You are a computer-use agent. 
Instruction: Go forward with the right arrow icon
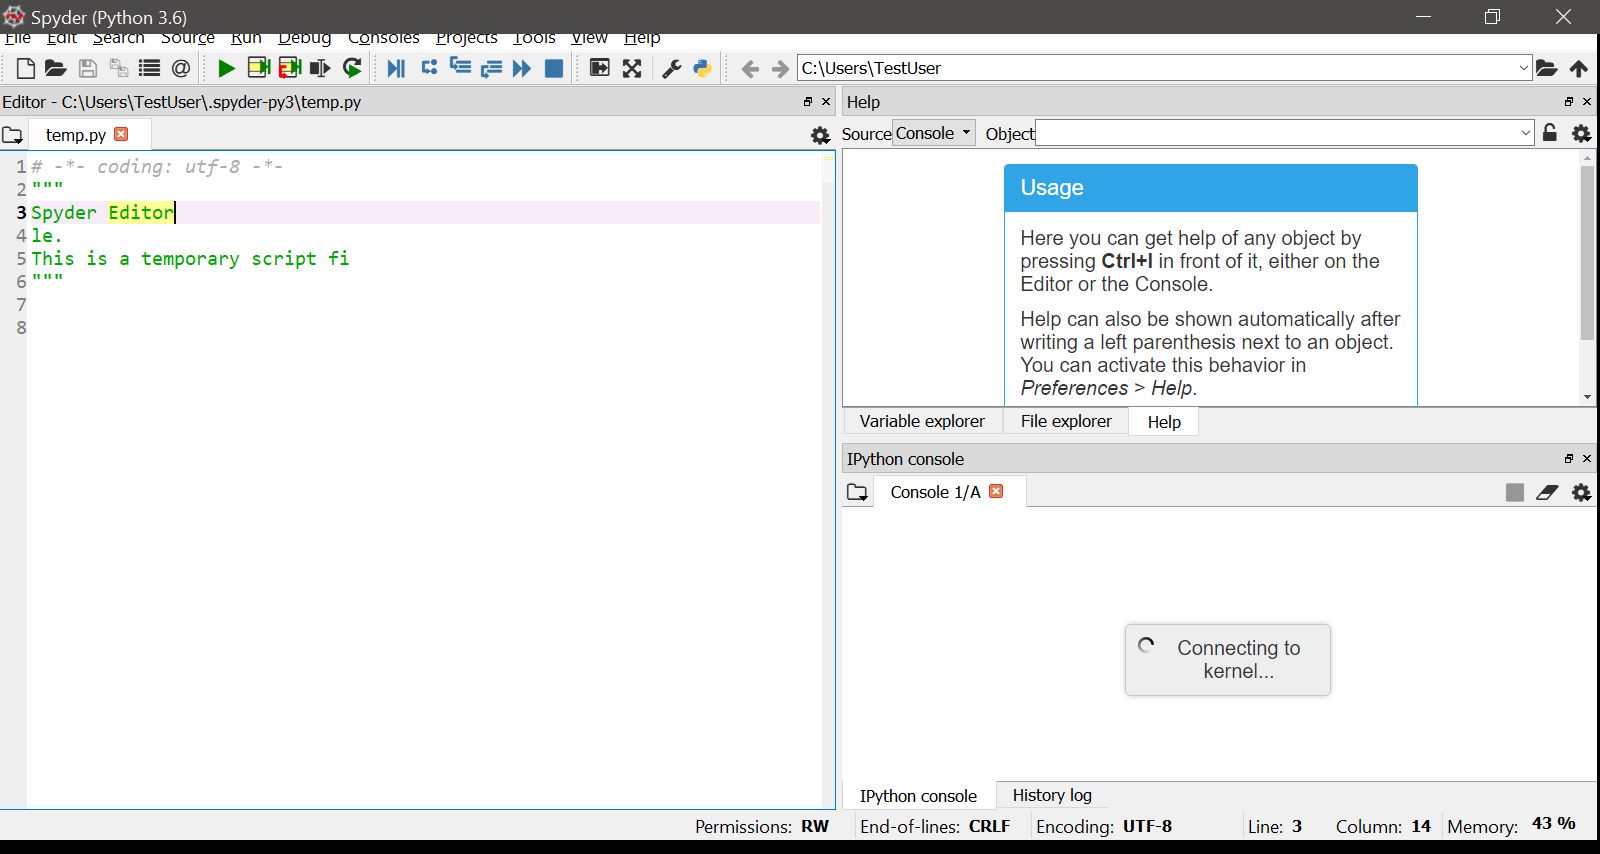tap(781, 68)
